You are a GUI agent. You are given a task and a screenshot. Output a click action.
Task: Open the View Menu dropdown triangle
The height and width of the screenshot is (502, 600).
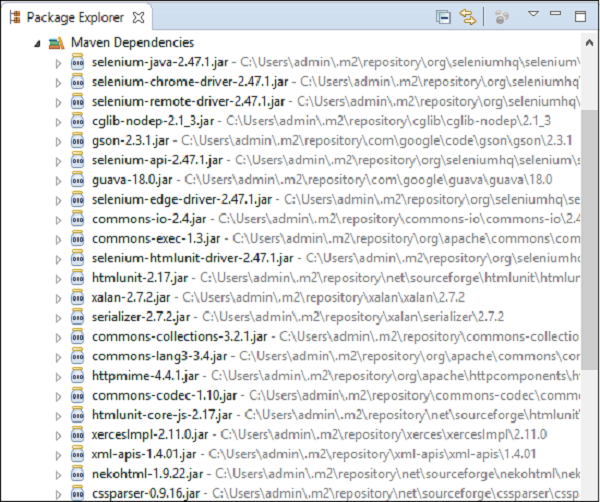click(x=533, y=14)
